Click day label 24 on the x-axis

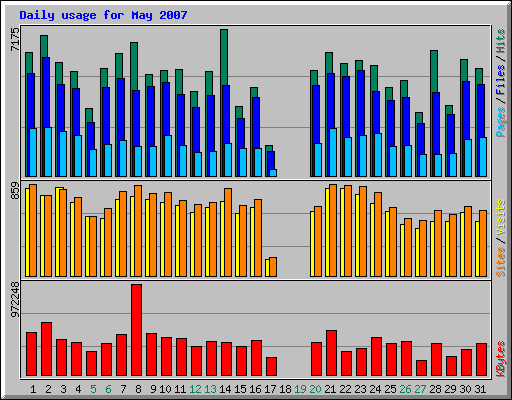click(375, 389)
